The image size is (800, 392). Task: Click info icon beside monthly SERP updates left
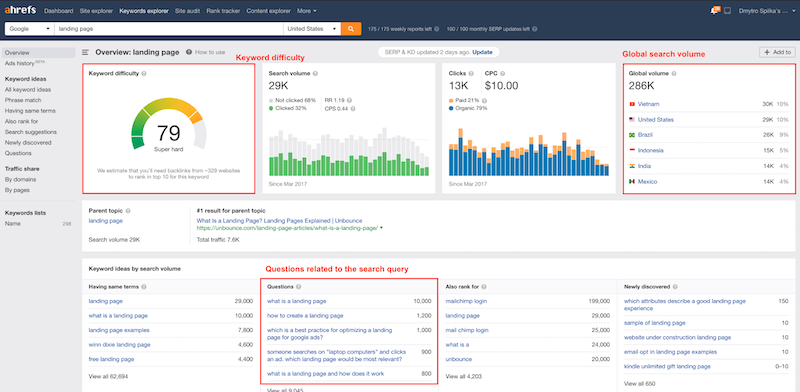click(534, 29)
